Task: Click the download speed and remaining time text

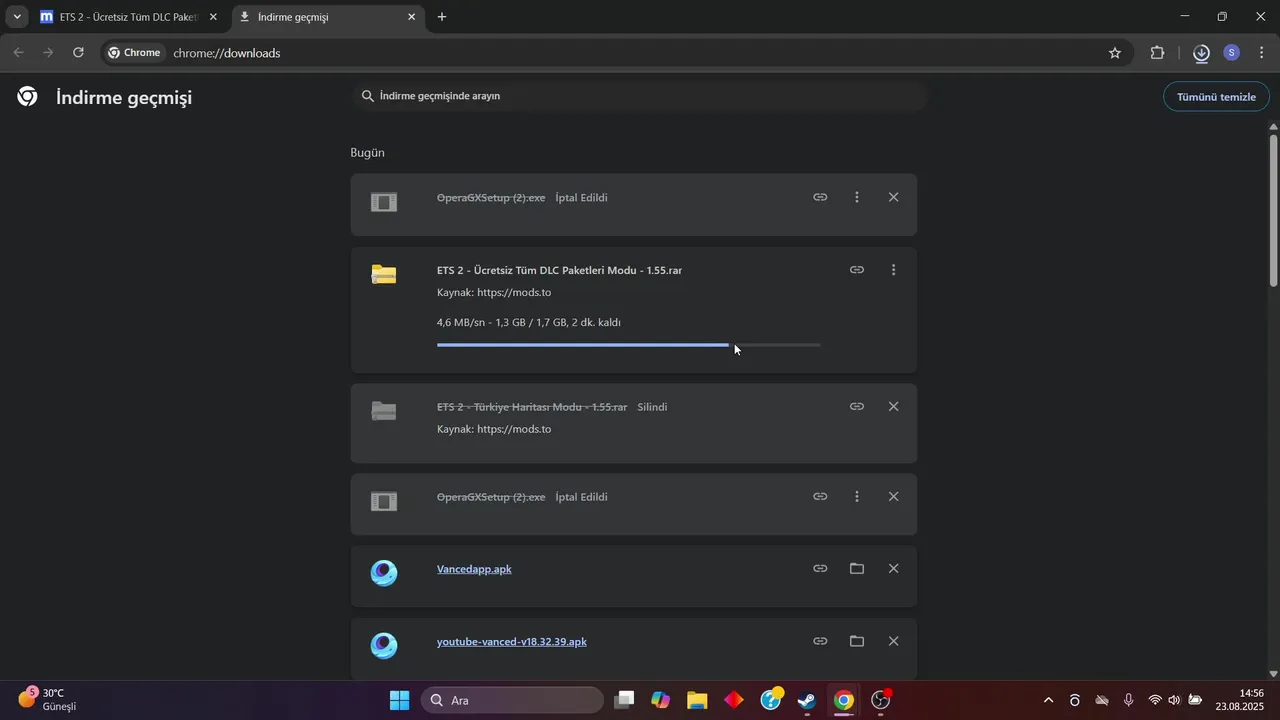Action: click(x=529, y=323)
